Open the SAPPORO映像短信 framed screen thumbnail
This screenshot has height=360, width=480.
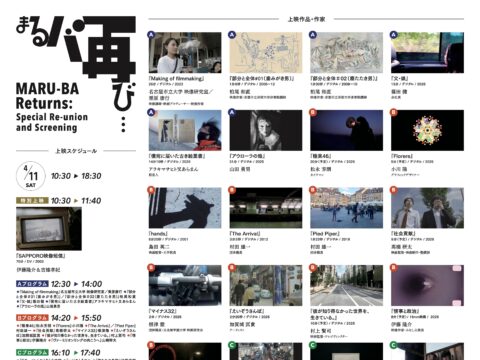[49, 229]
